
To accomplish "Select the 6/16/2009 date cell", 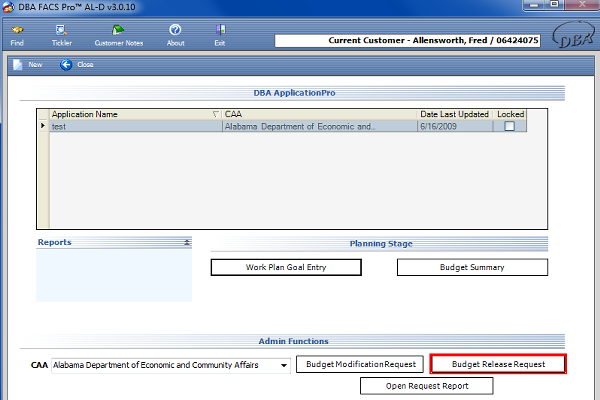I will coord(455,126).
